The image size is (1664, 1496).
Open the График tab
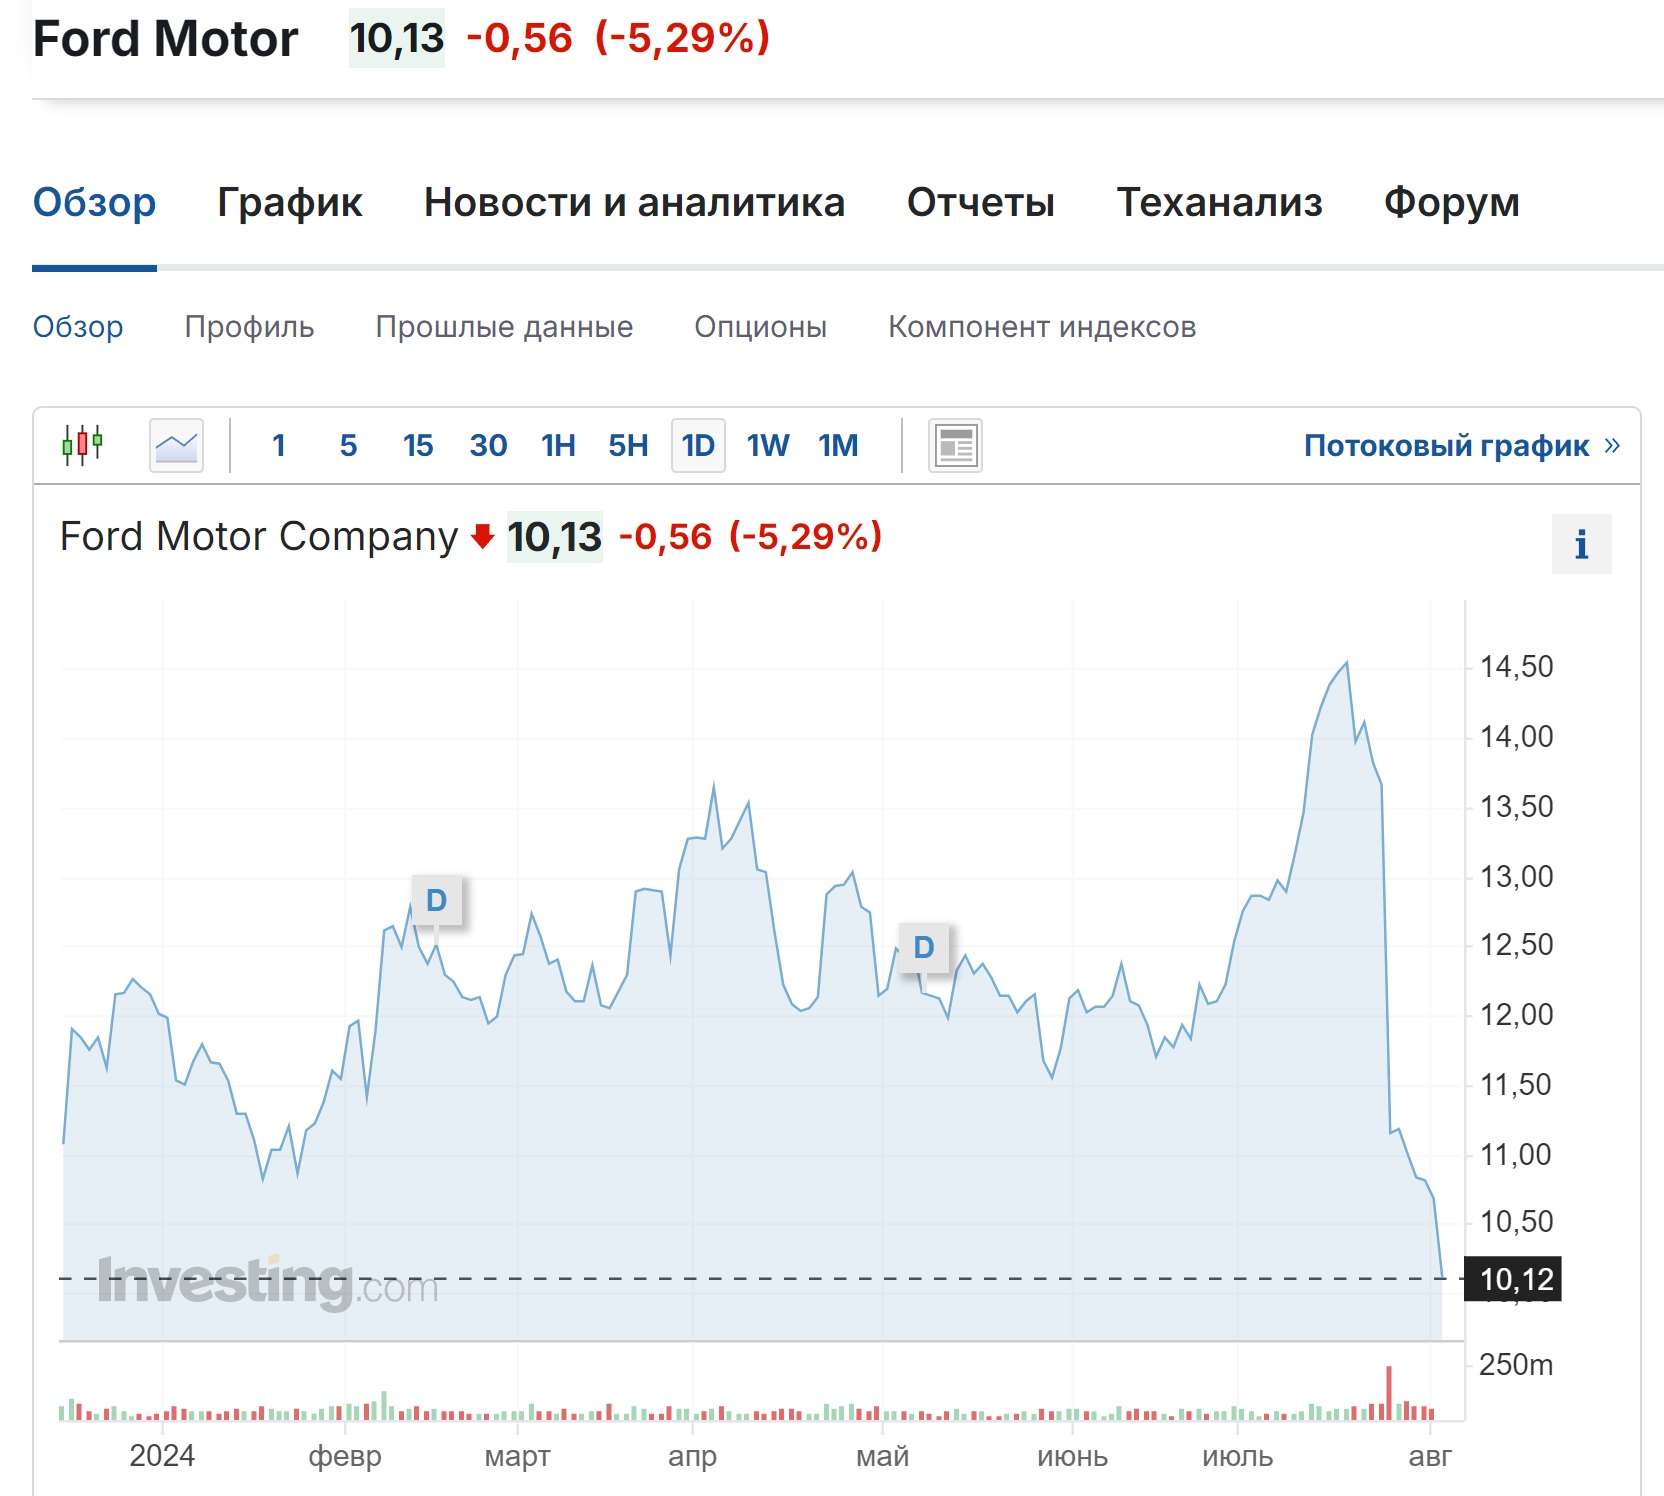pyautogui.click(x=290, y=203)
